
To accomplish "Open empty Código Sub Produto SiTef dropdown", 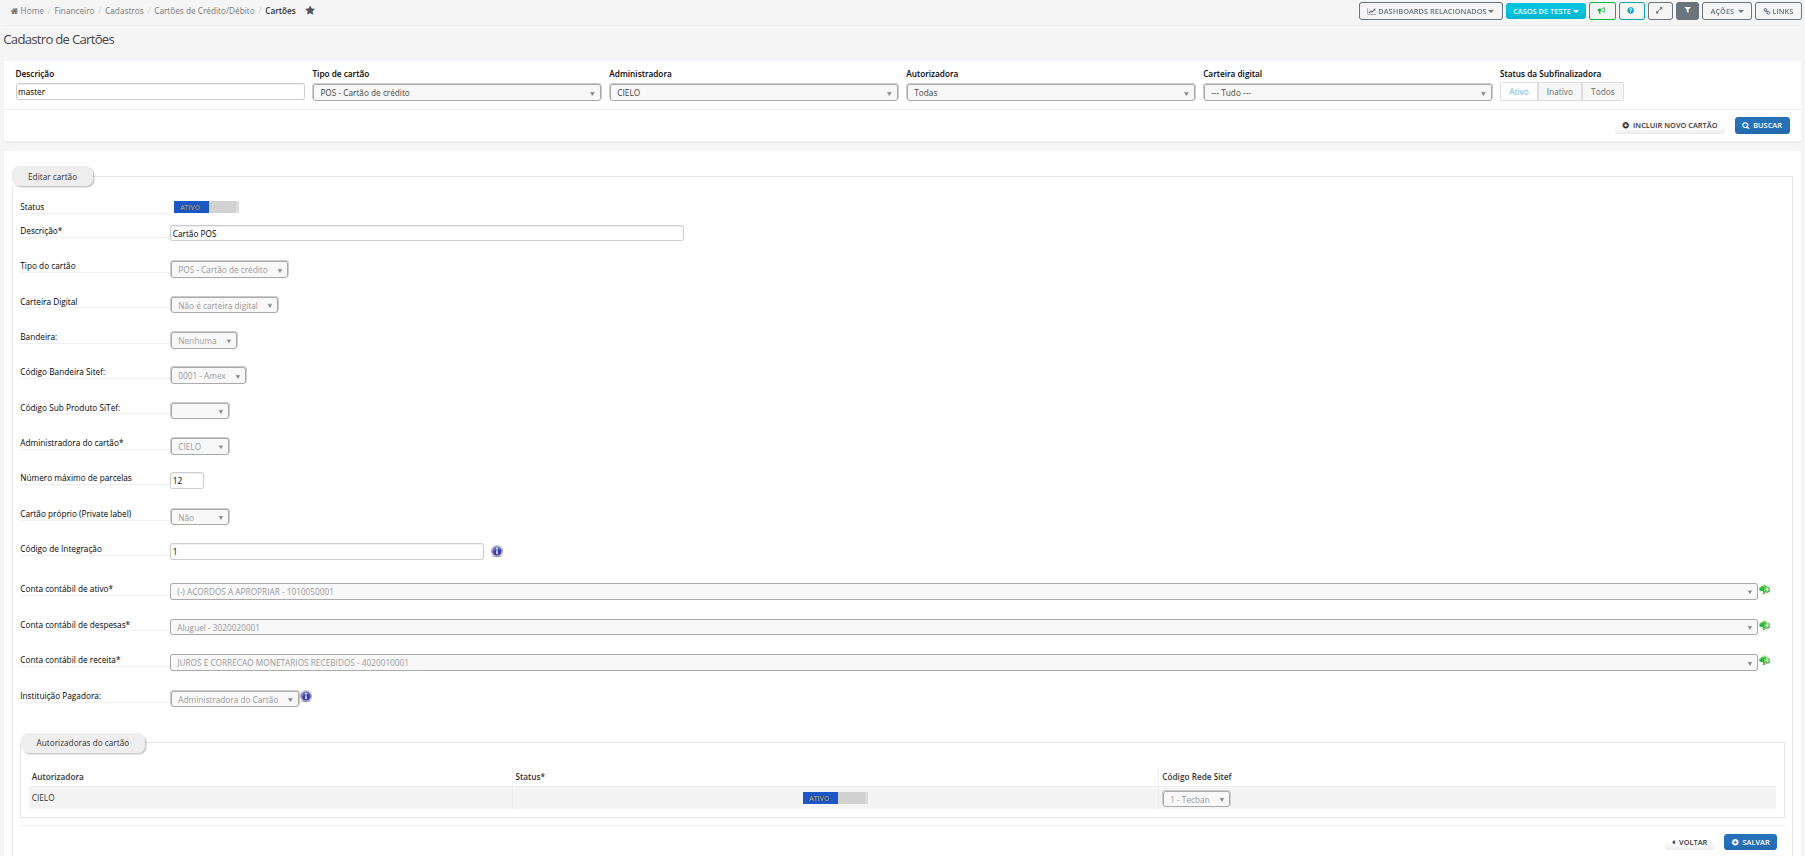I will coord(200,411).
